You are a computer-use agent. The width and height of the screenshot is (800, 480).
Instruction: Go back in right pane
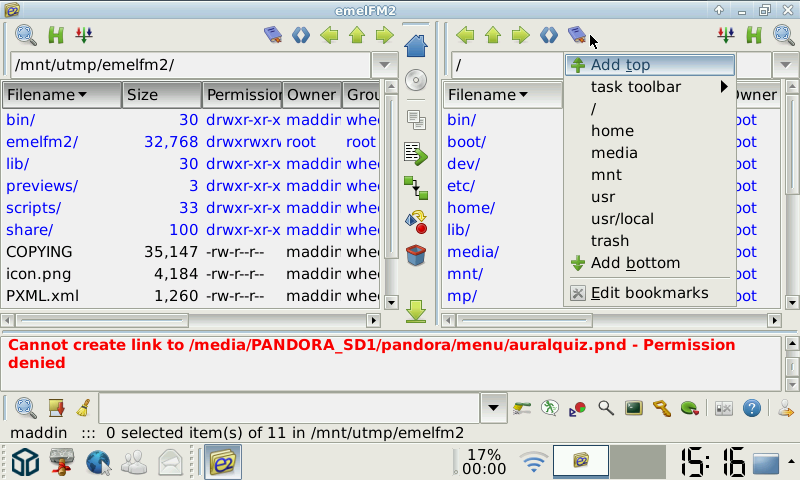tap(465, 35)
